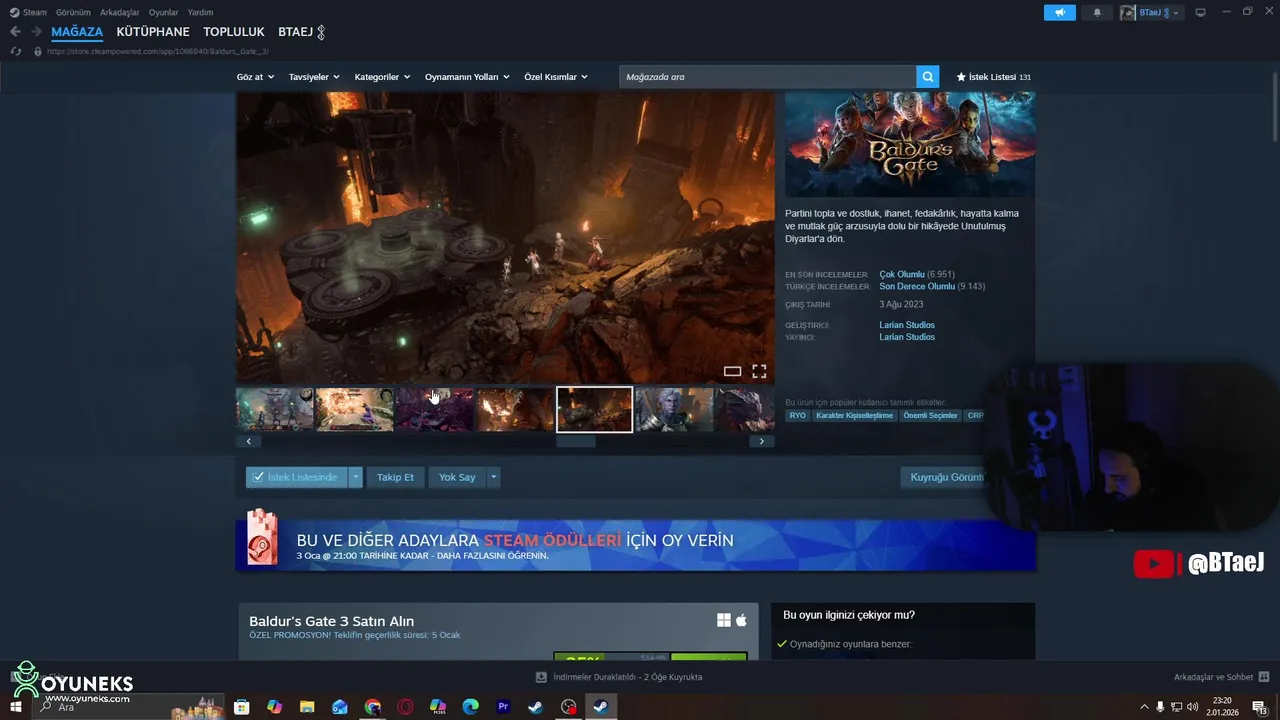
Task: Expand the wishlist button dropdown arrow
Action: coord(355,477)
